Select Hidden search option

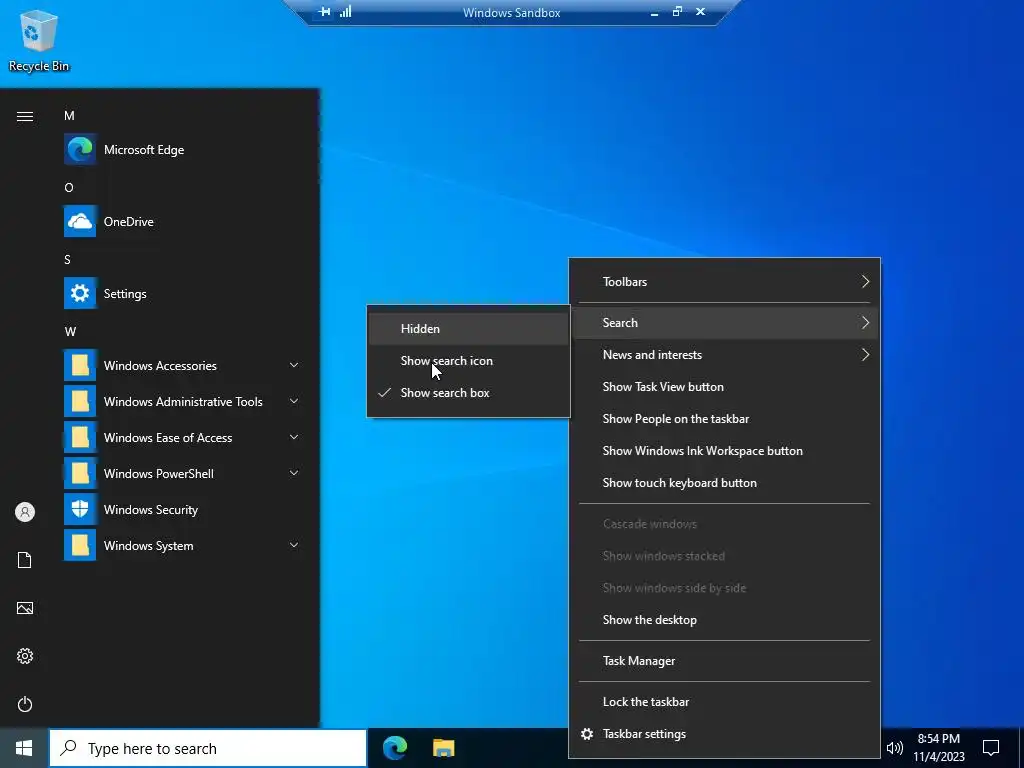[468, 328]
